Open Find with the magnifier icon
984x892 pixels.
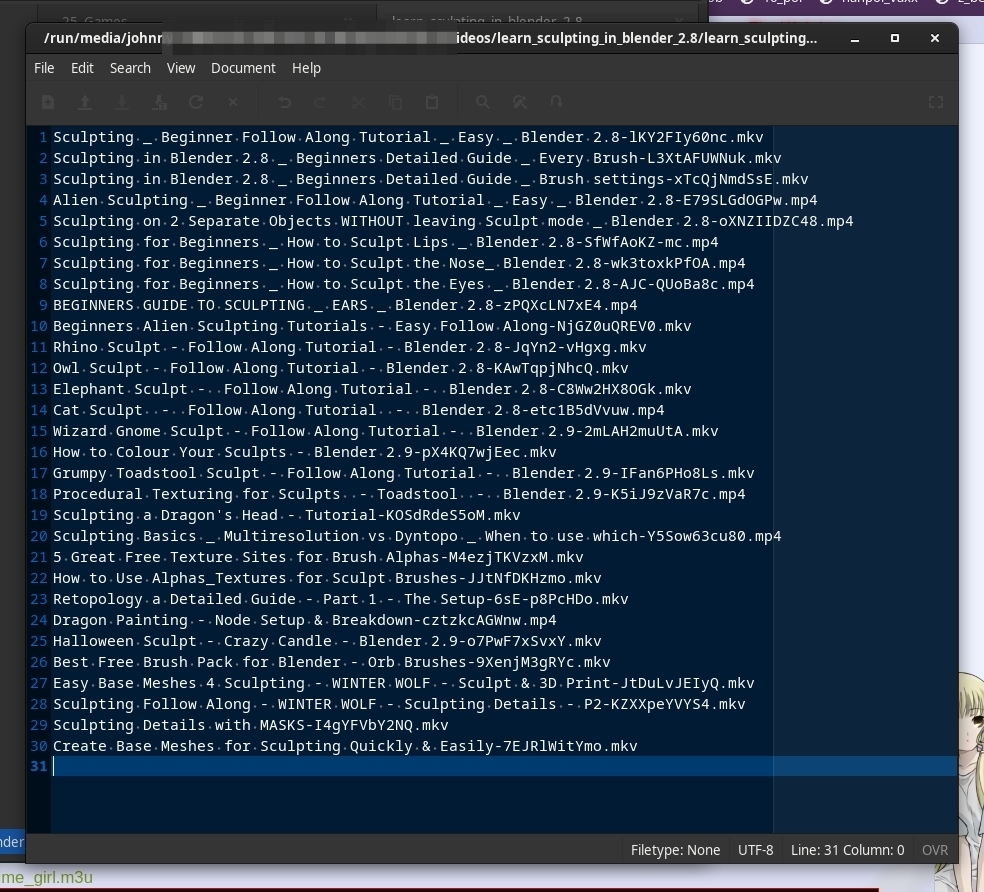[x=483, y=102]
